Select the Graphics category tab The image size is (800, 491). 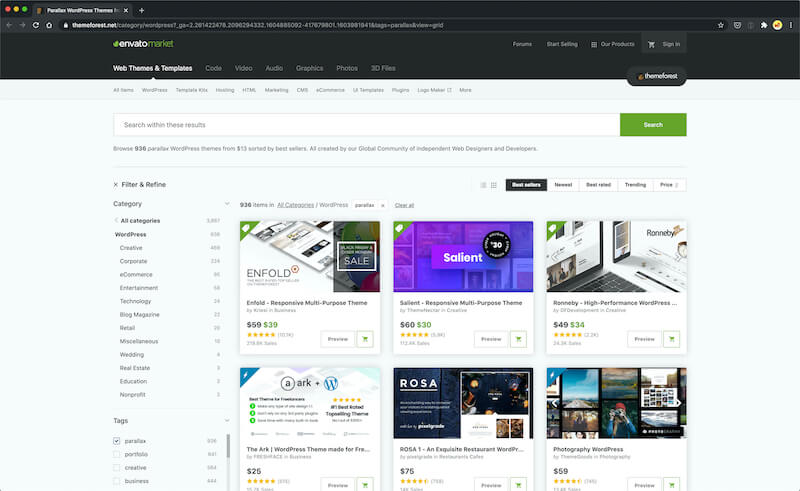pyautogui.click(x=309, y=68)
